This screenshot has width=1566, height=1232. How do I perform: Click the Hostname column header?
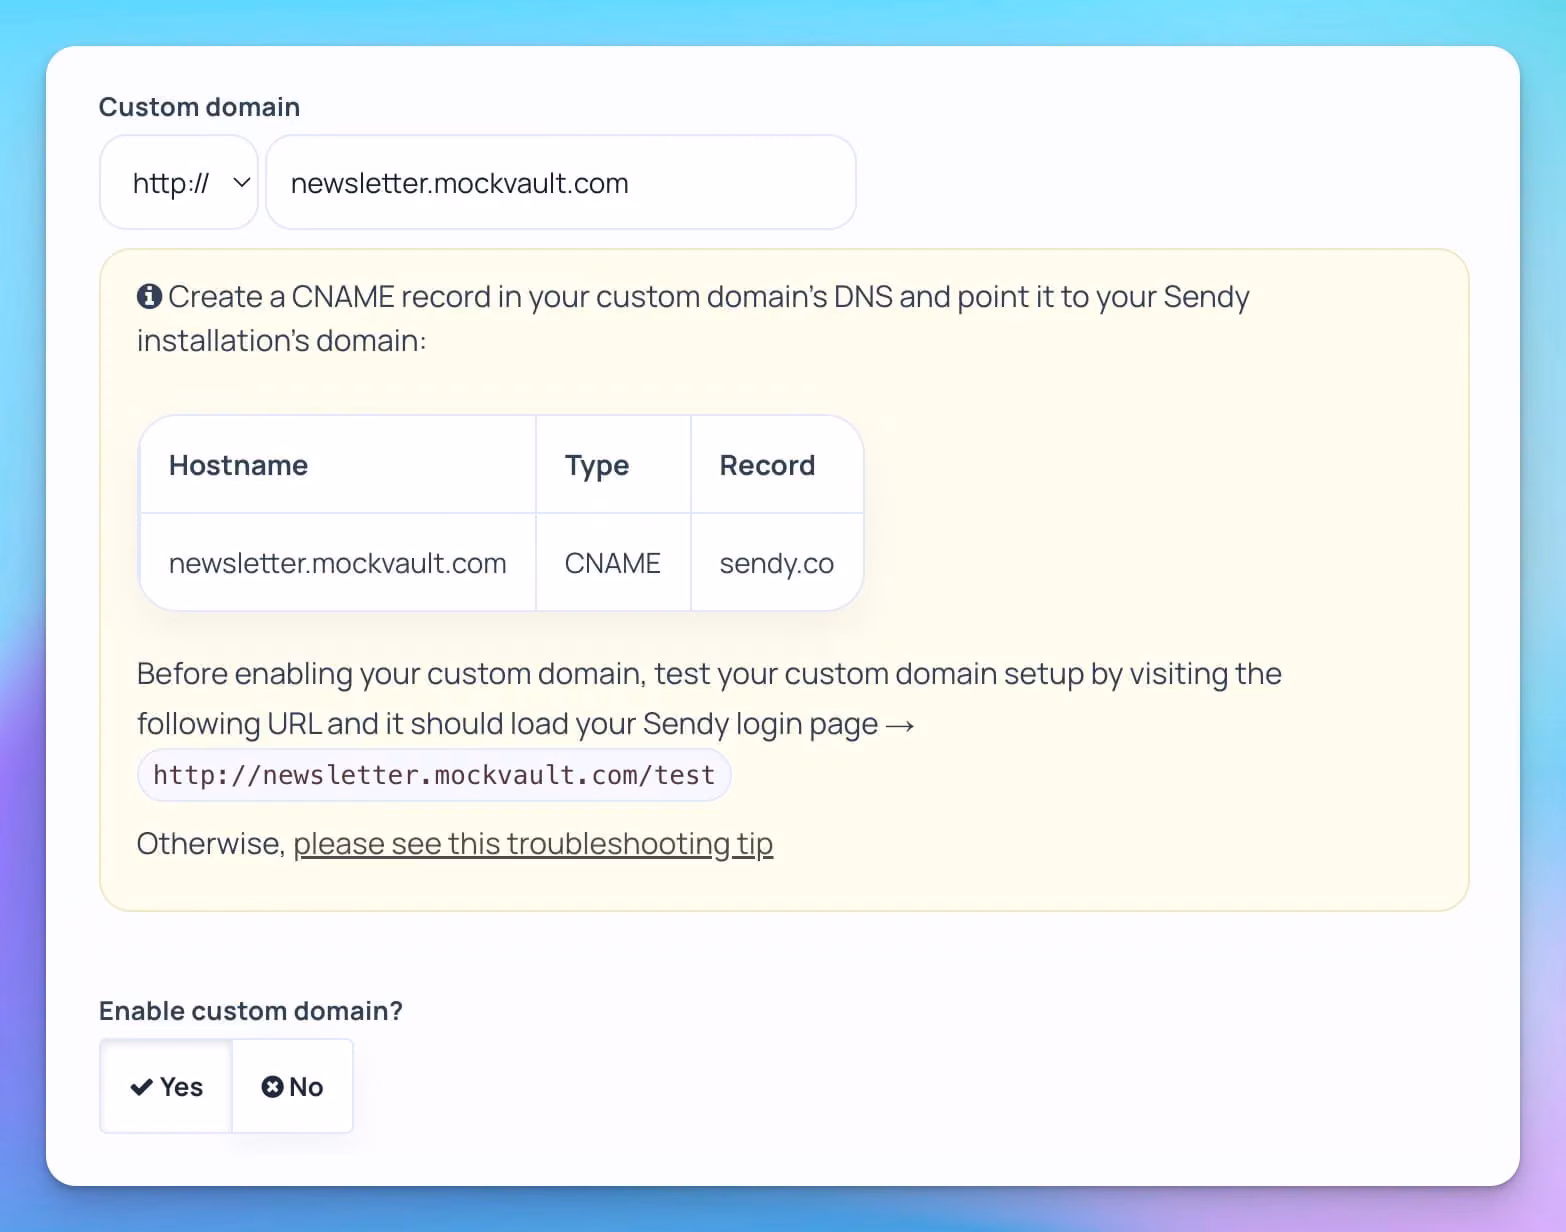click(338, 465)
